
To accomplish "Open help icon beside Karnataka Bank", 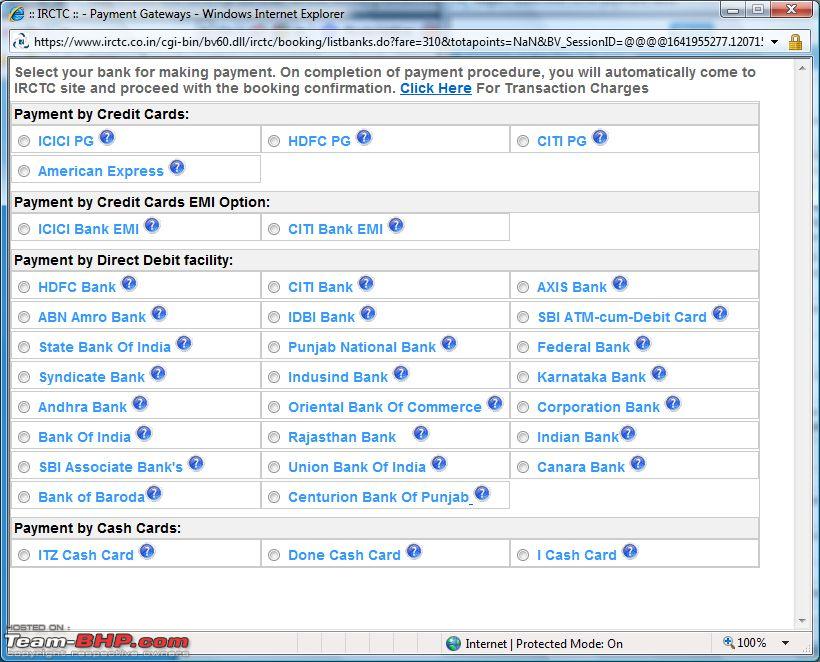I will 659,373.
